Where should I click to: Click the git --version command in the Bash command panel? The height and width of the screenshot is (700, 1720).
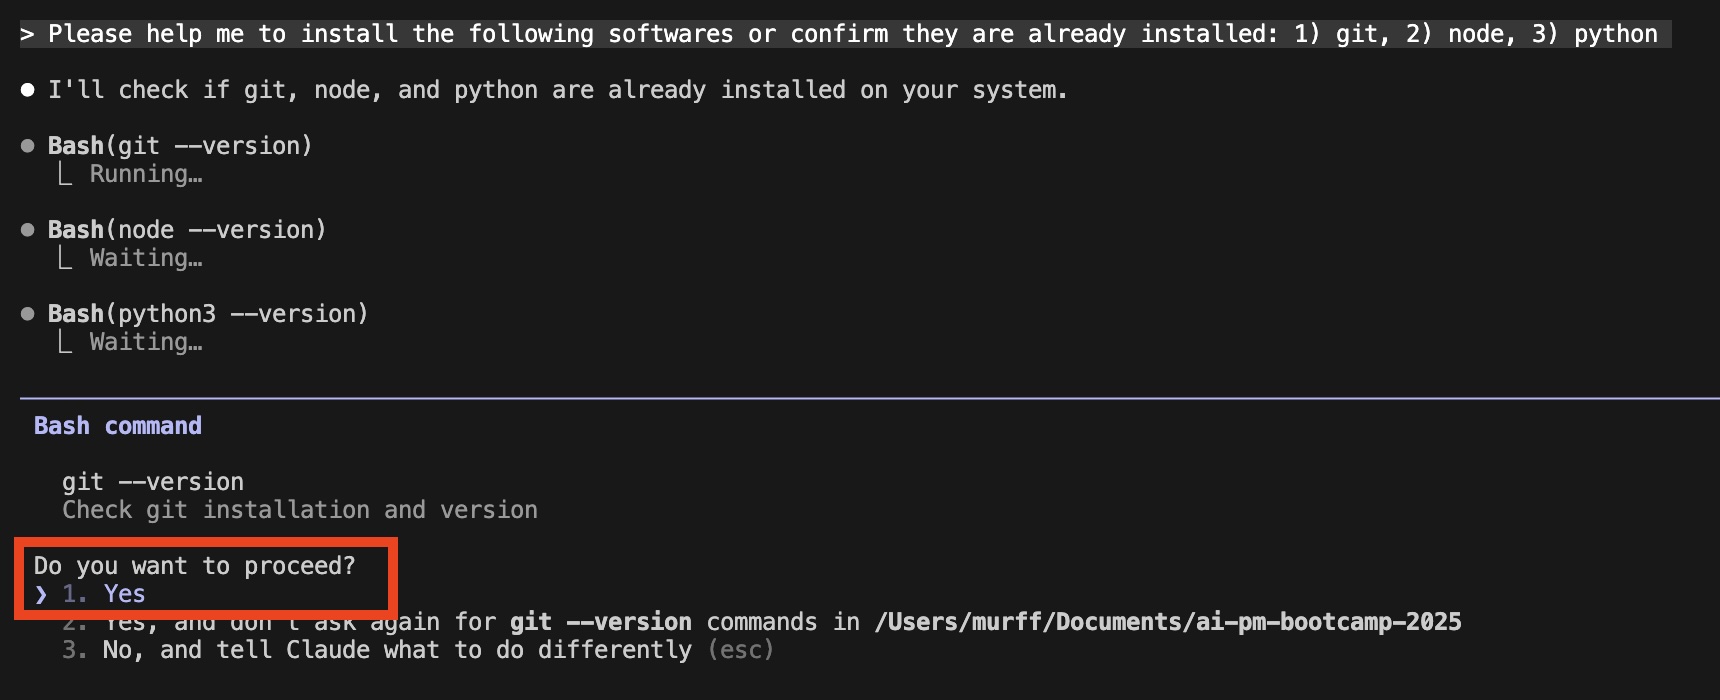[153, 482]
